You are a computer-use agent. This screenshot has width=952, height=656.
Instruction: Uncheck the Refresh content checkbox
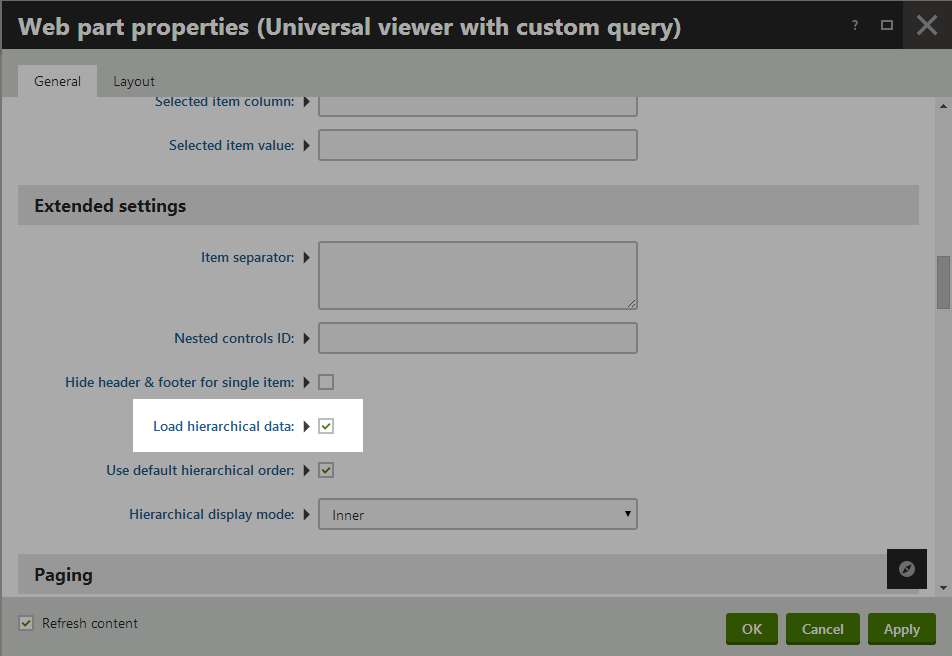tap(26, 623)
